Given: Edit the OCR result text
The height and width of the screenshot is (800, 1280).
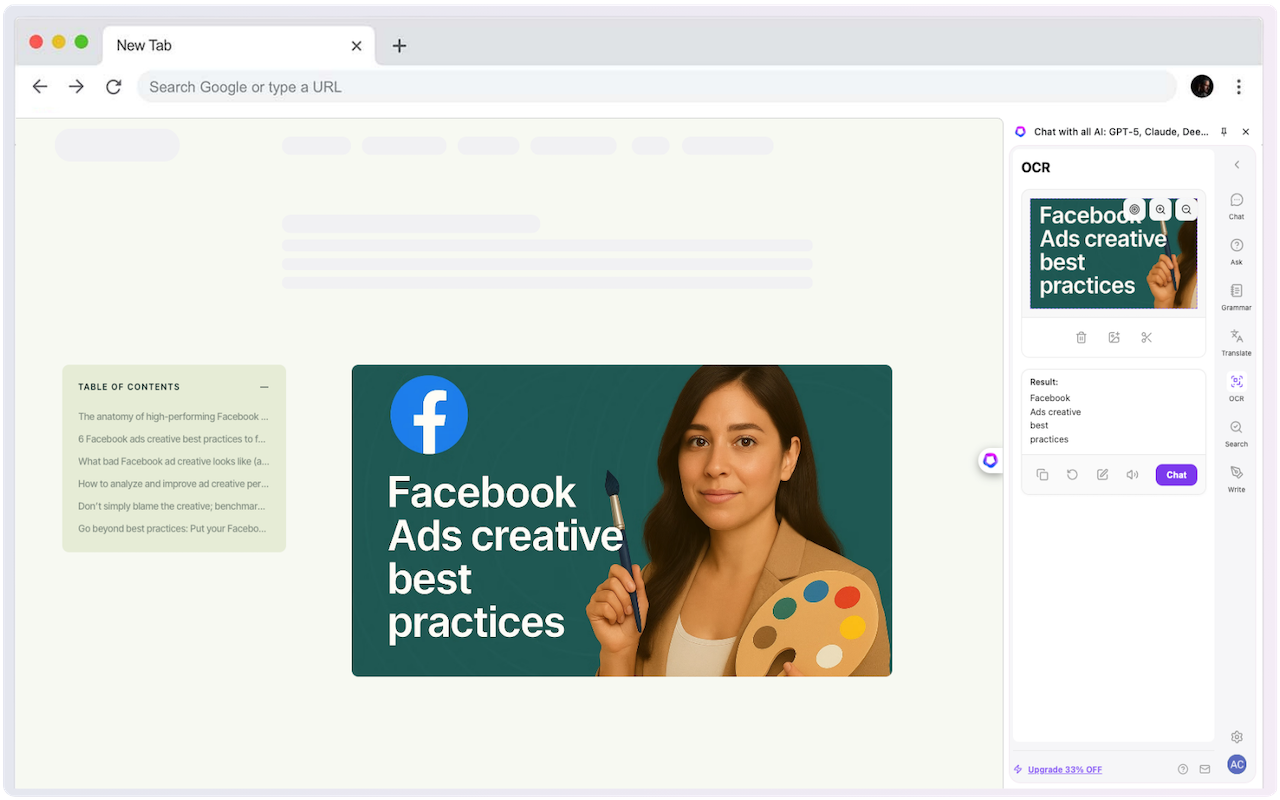Looking at the screenshot, I should [x=1102, y=475].
